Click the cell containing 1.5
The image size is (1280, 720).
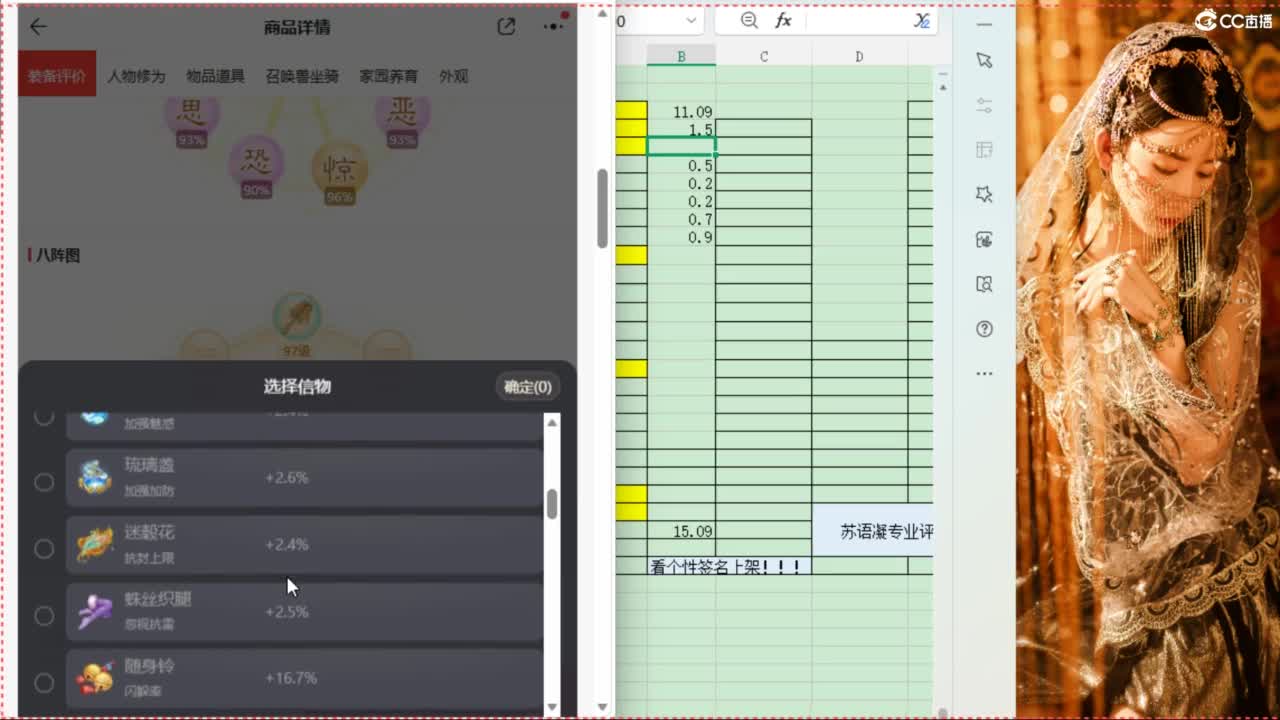tap(681, 129)
